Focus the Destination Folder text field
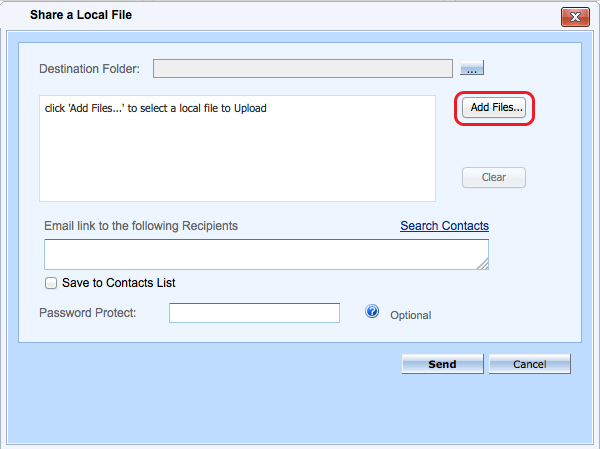Image resolution: width=600 pixels, height=449 pixels. click(303, 69)
